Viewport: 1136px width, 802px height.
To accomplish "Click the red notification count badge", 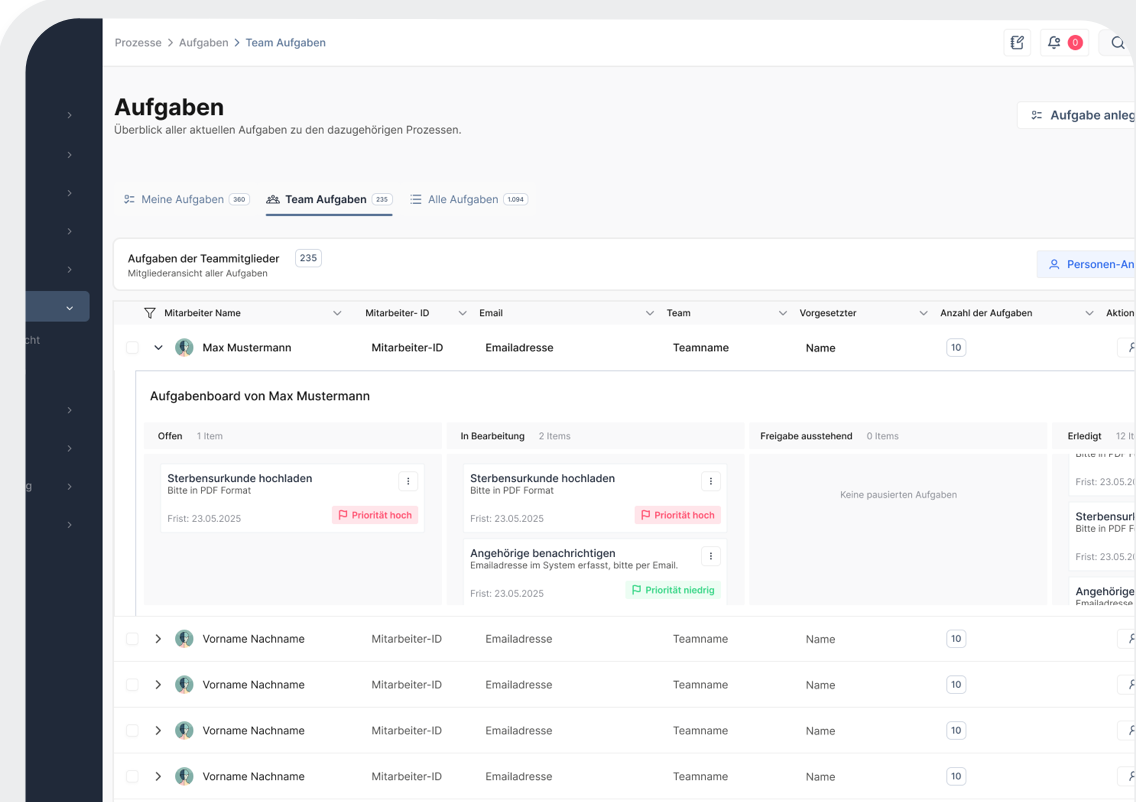I will pos(1075,43).
